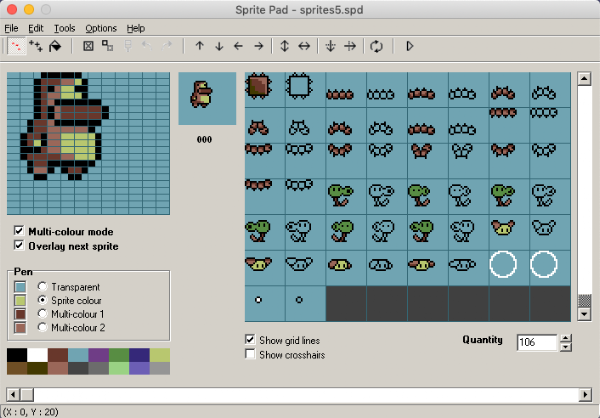600x418 pixels.
Task: Pick purple from the colour palette
Action: point(99,355)
